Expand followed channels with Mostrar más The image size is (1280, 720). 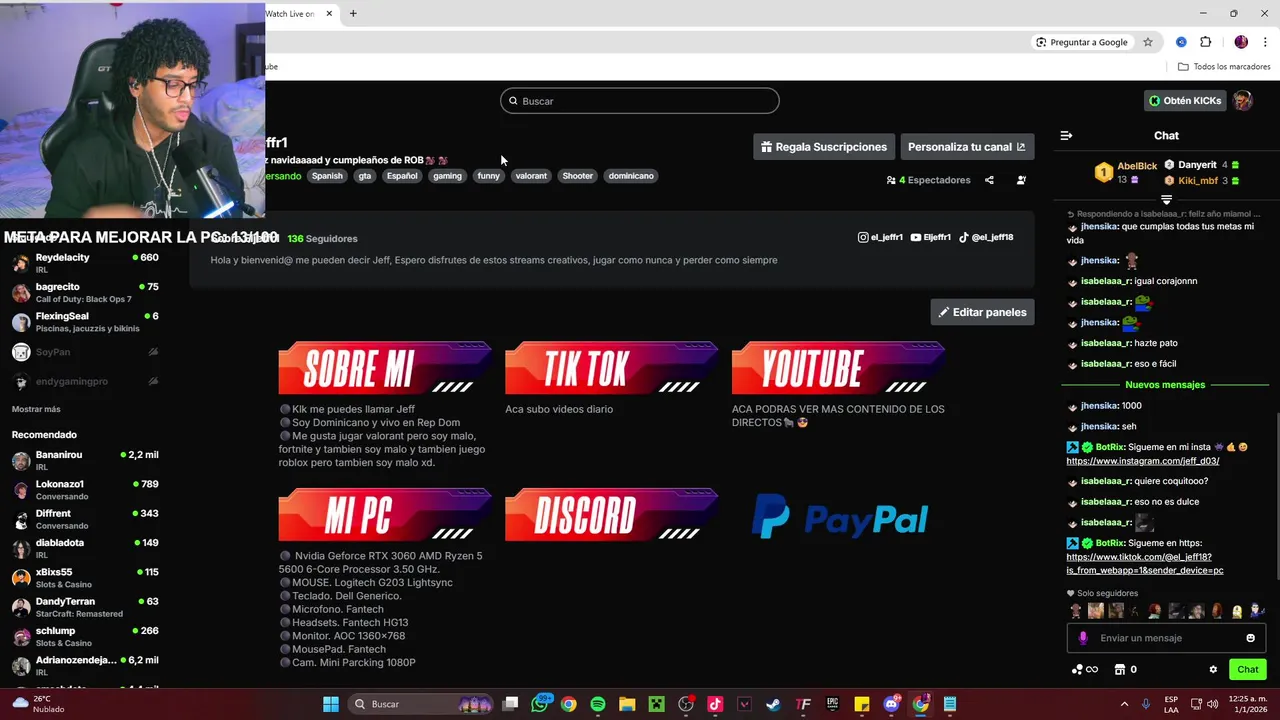36,409
